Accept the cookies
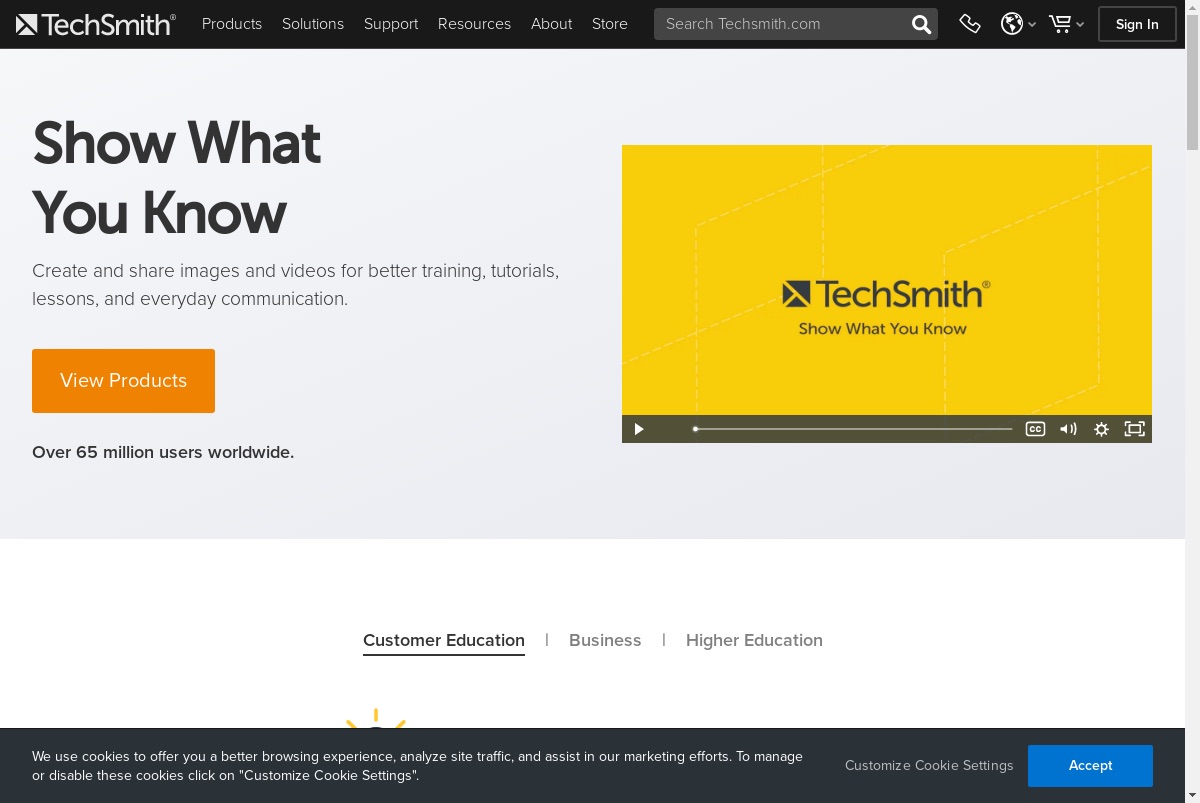Image resolution: width=1200 pixels, height=803 pixels. [1090, 766]
